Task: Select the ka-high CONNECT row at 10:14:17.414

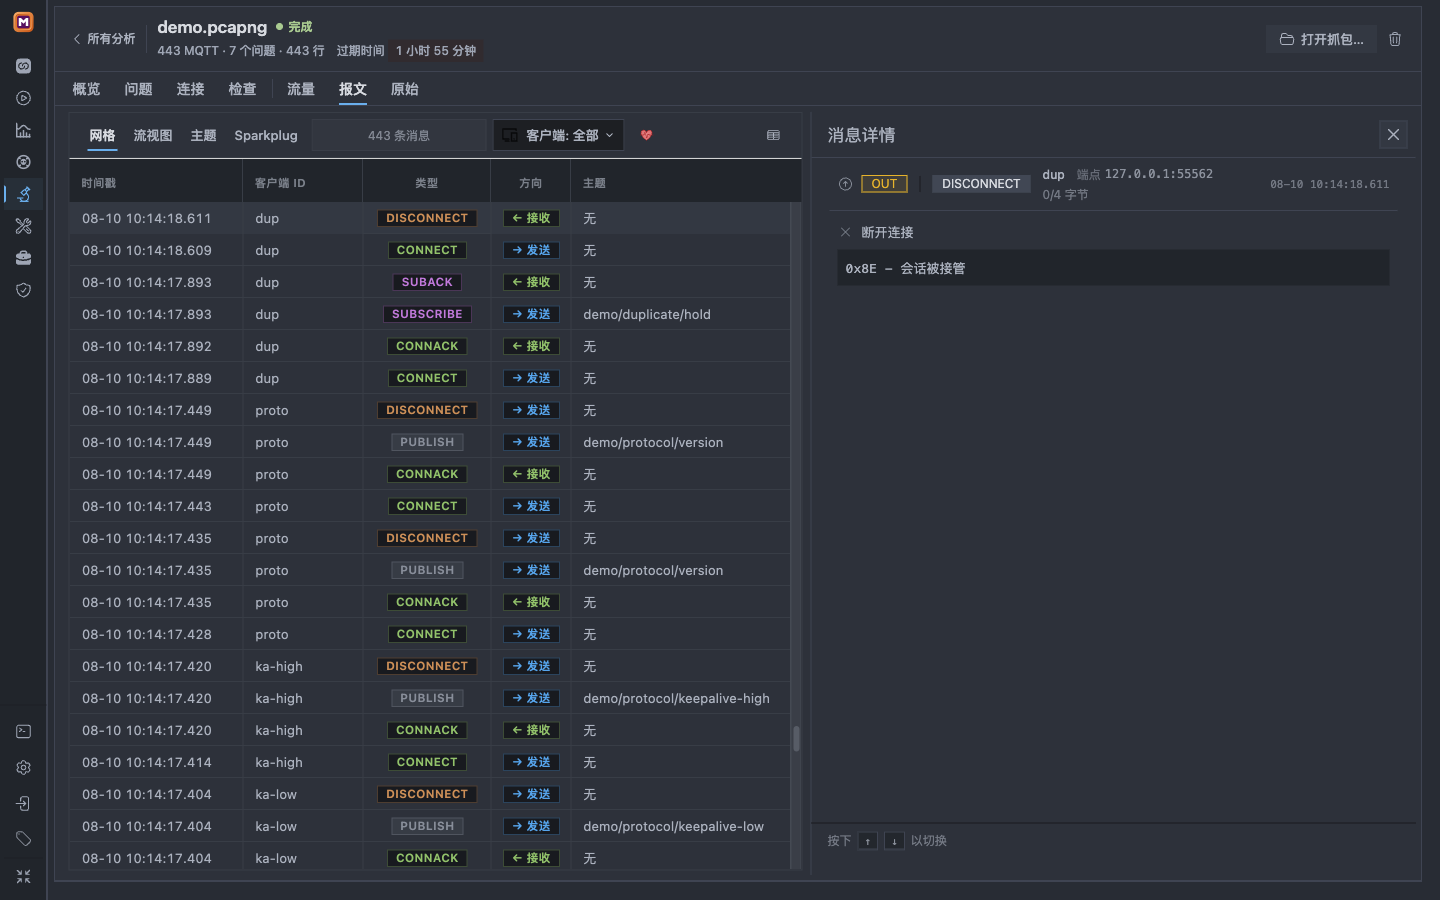Action: click(x=430, y=762)
